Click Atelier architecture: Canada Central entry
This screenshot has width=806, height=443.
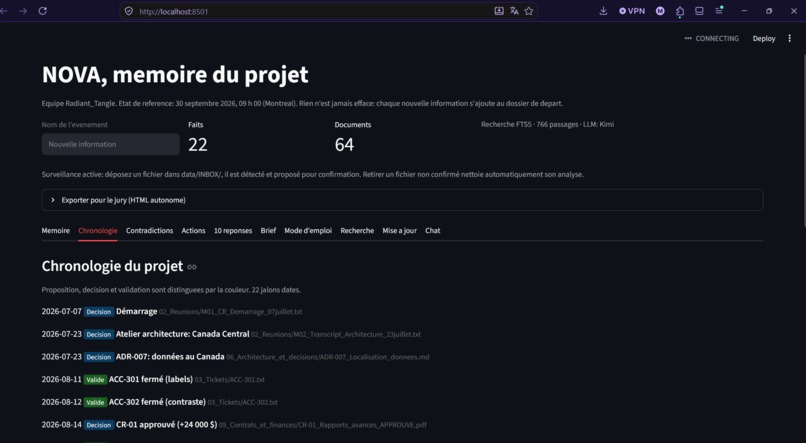pos(182,334)
